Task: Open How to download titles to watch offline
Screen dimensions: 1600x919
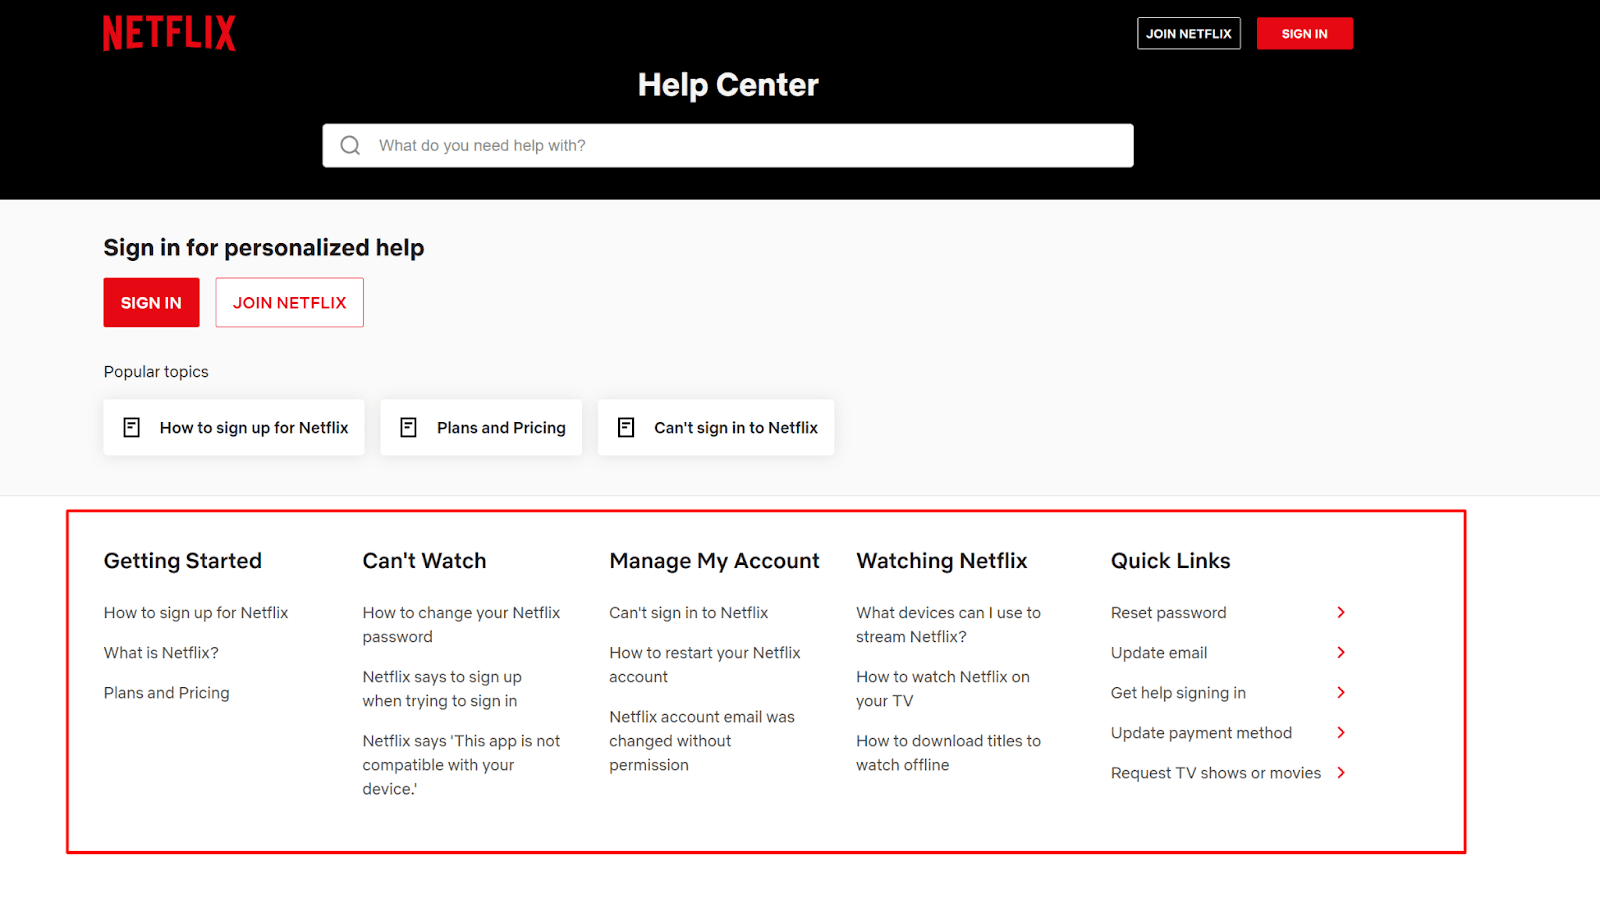Action: pos(947,753)
